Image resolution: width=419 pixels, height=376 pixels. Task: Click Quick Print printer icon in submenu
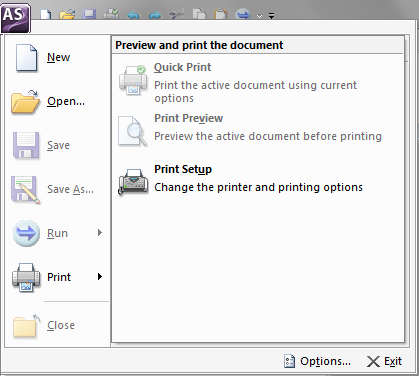[x=133, y=80]
